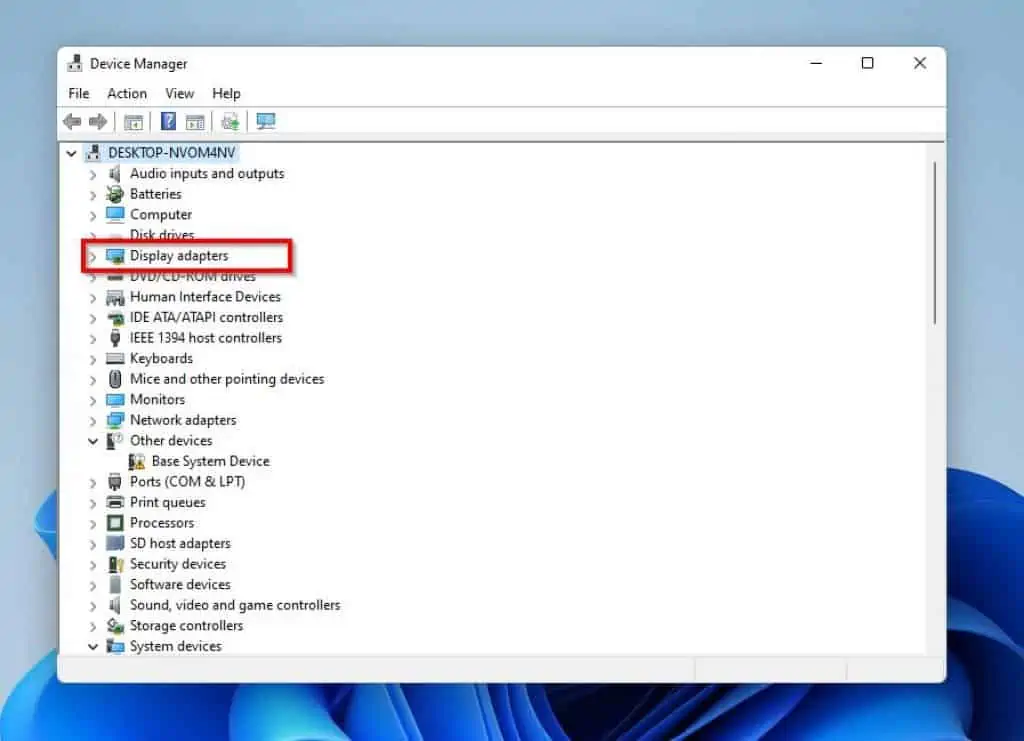The image size is (1024, 741).
Task: Click the monitor icon at the toolbar's end
Action: 264,121
